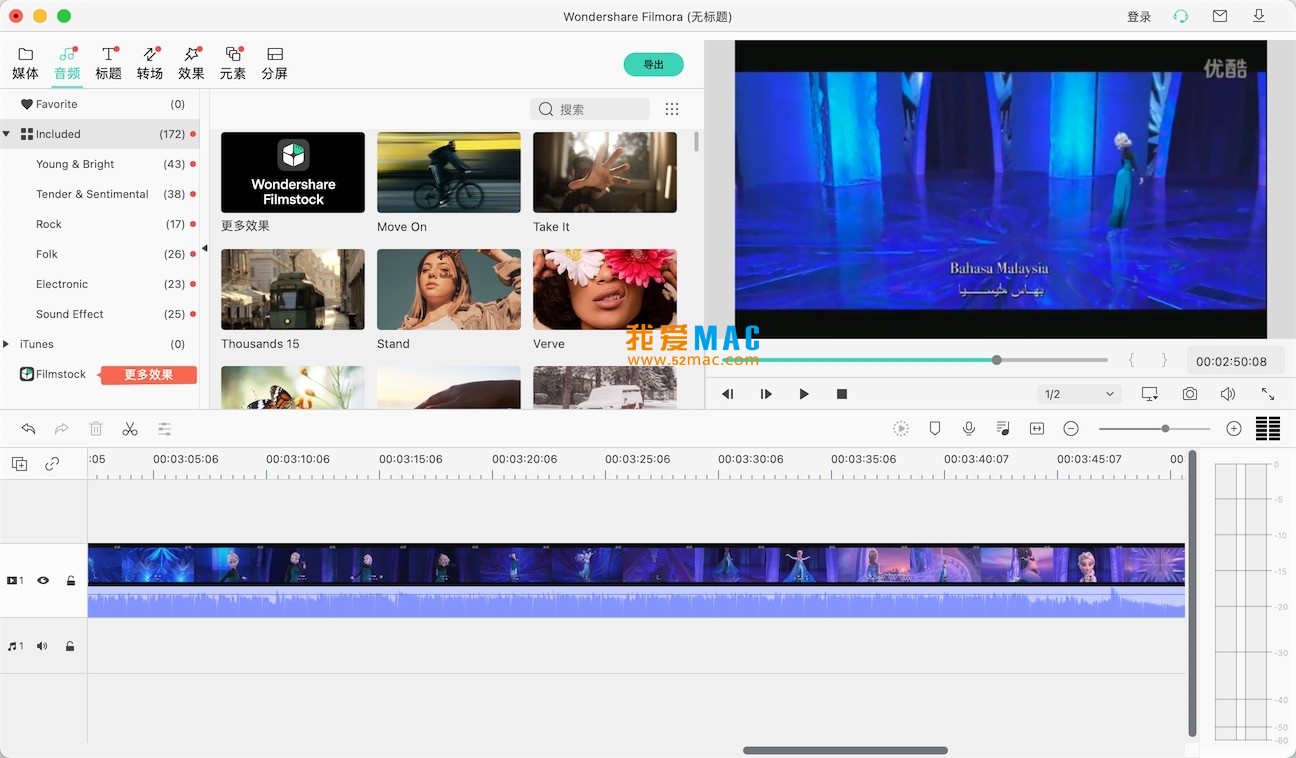
Task: Set the mark-in left brace point
Action: click(1132, 360)
